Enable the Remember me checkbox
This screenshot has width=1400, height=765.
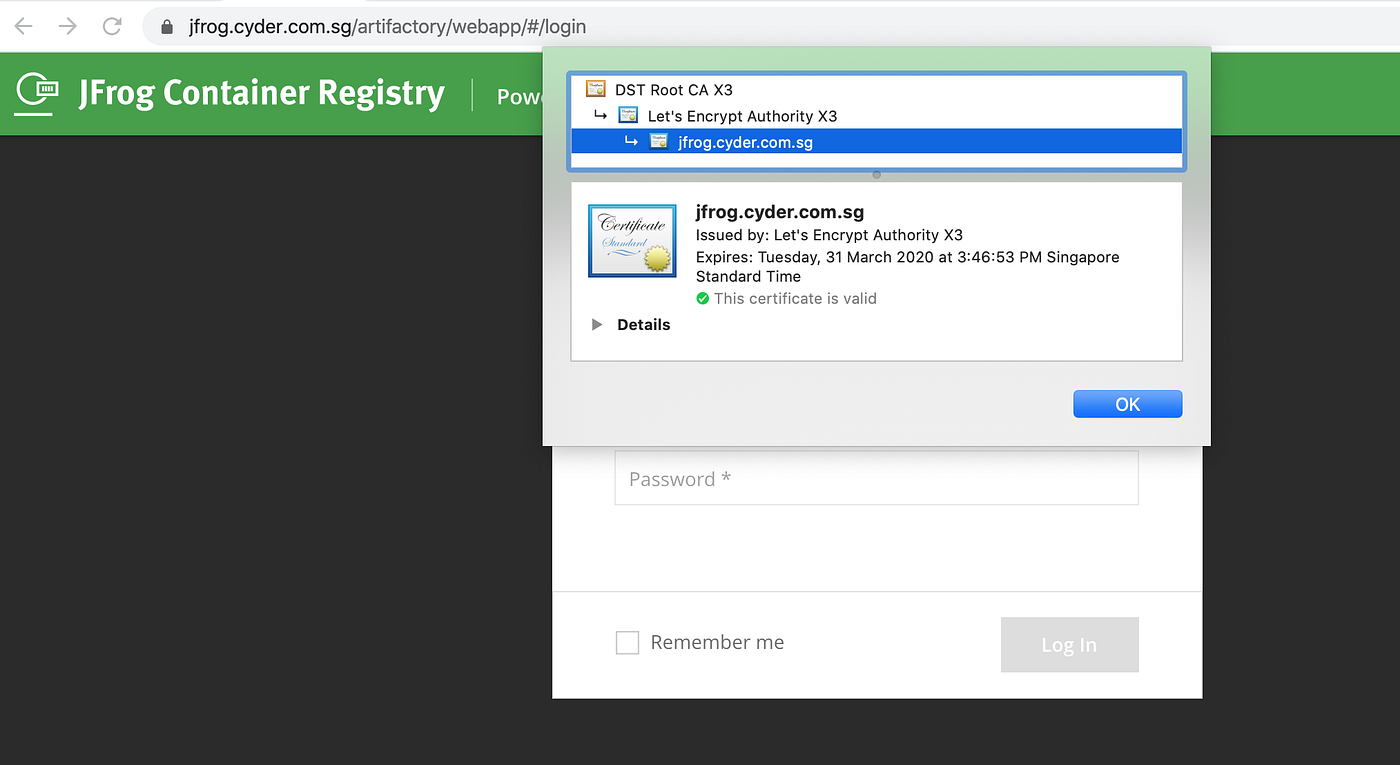click(627, 643)
